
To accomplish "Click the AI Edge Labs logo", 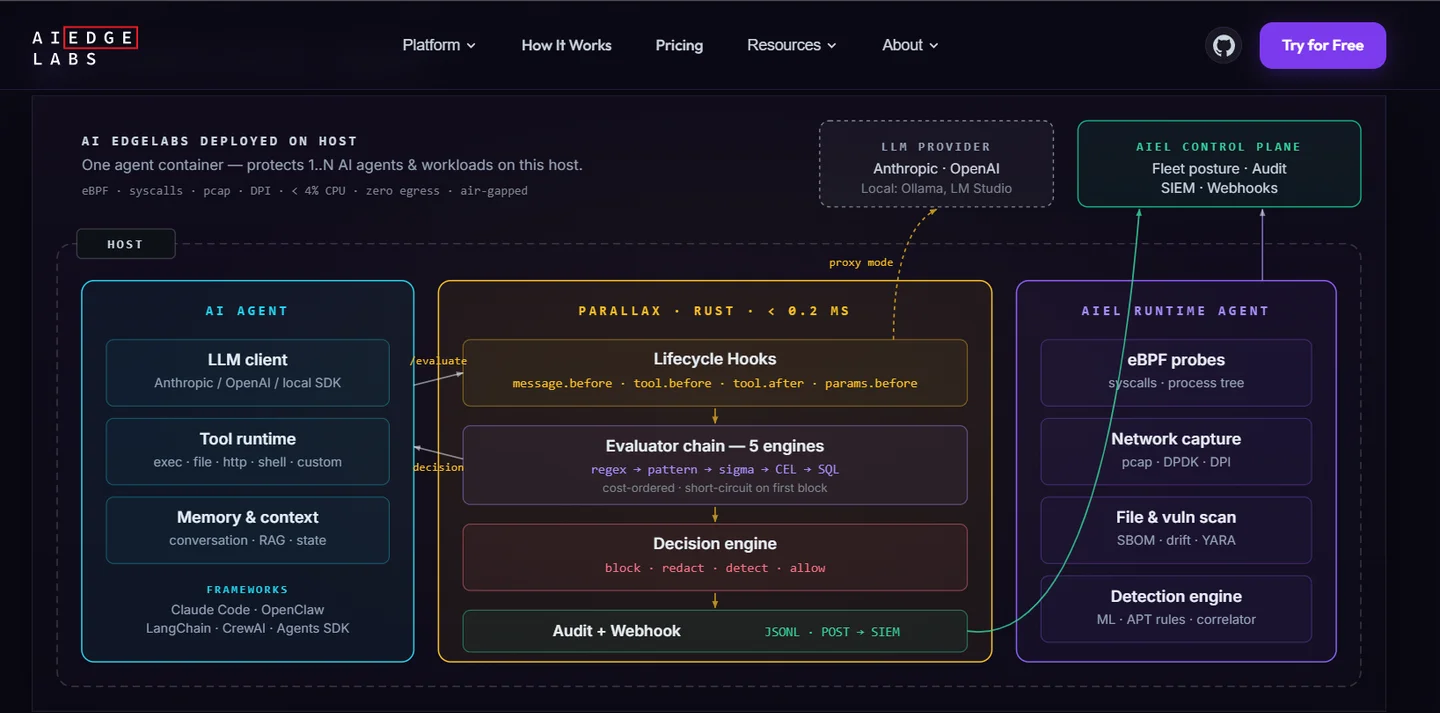I will tap(84, 47).
